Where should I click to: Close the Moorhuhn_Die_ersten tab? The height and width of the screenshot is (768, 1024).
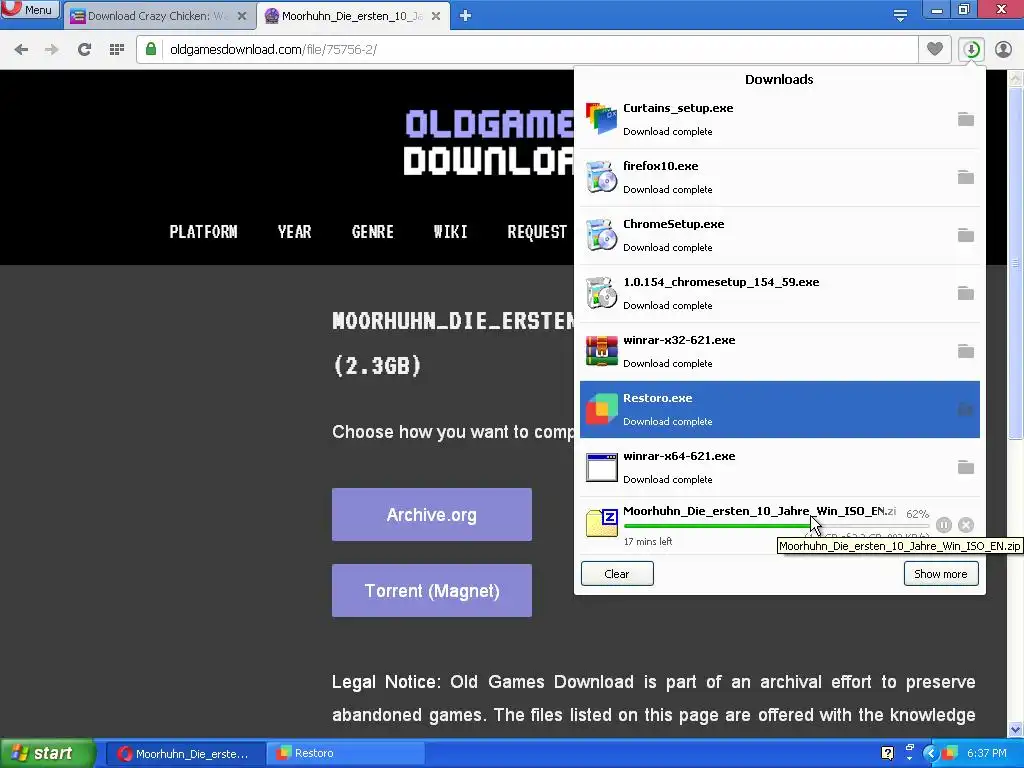(x=436, y=16)
